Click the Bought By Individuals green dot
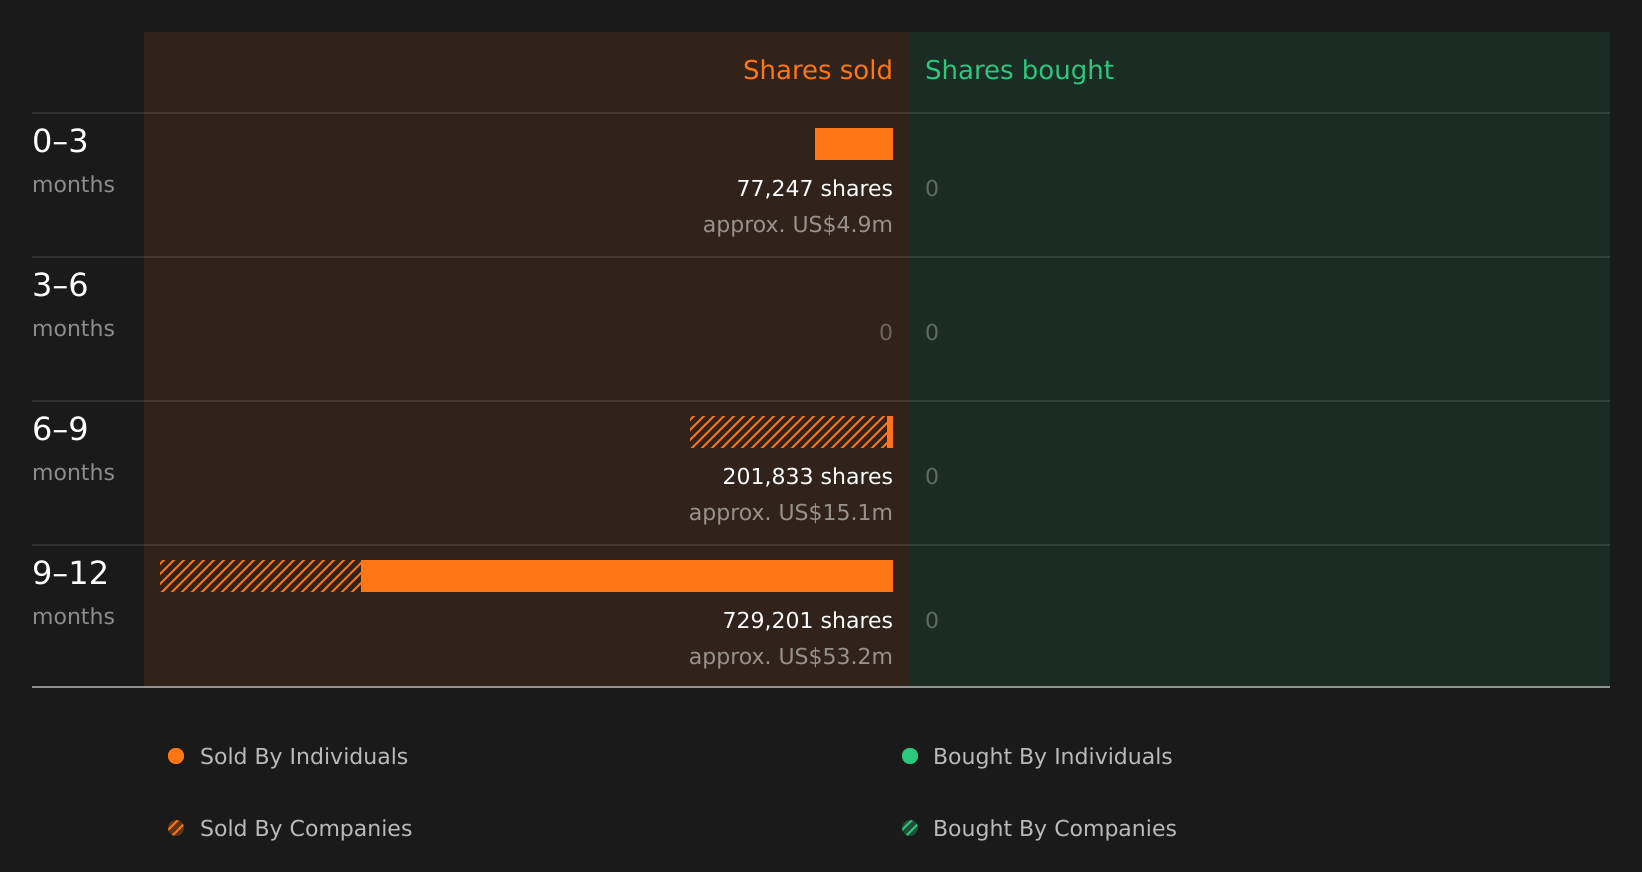This screenshot has height=872, width=1642. click(910, 756)
